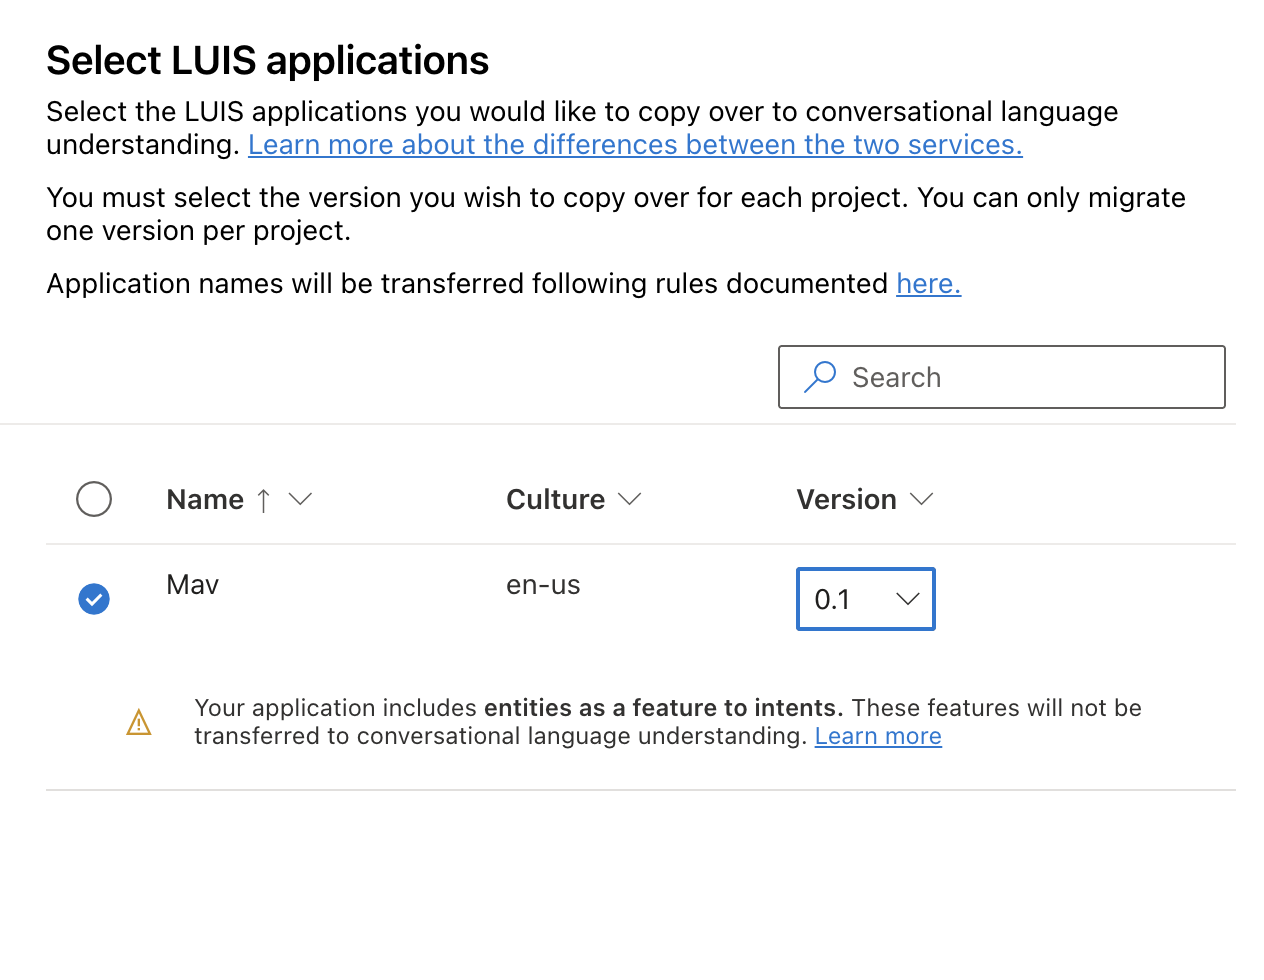
Task: Click the en-us culture cell
Action: tap(543, 585)
